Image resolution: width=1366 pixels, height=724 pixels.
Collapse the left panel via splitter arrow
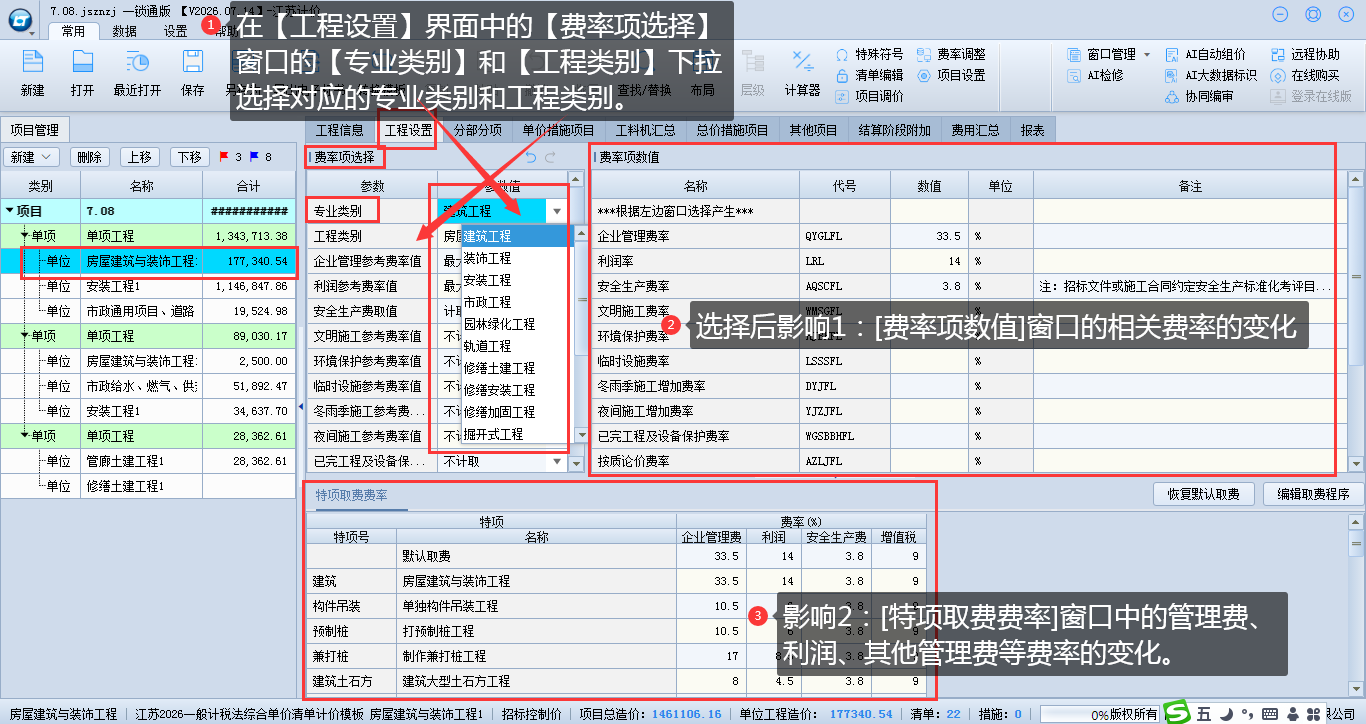click(301, 406)
